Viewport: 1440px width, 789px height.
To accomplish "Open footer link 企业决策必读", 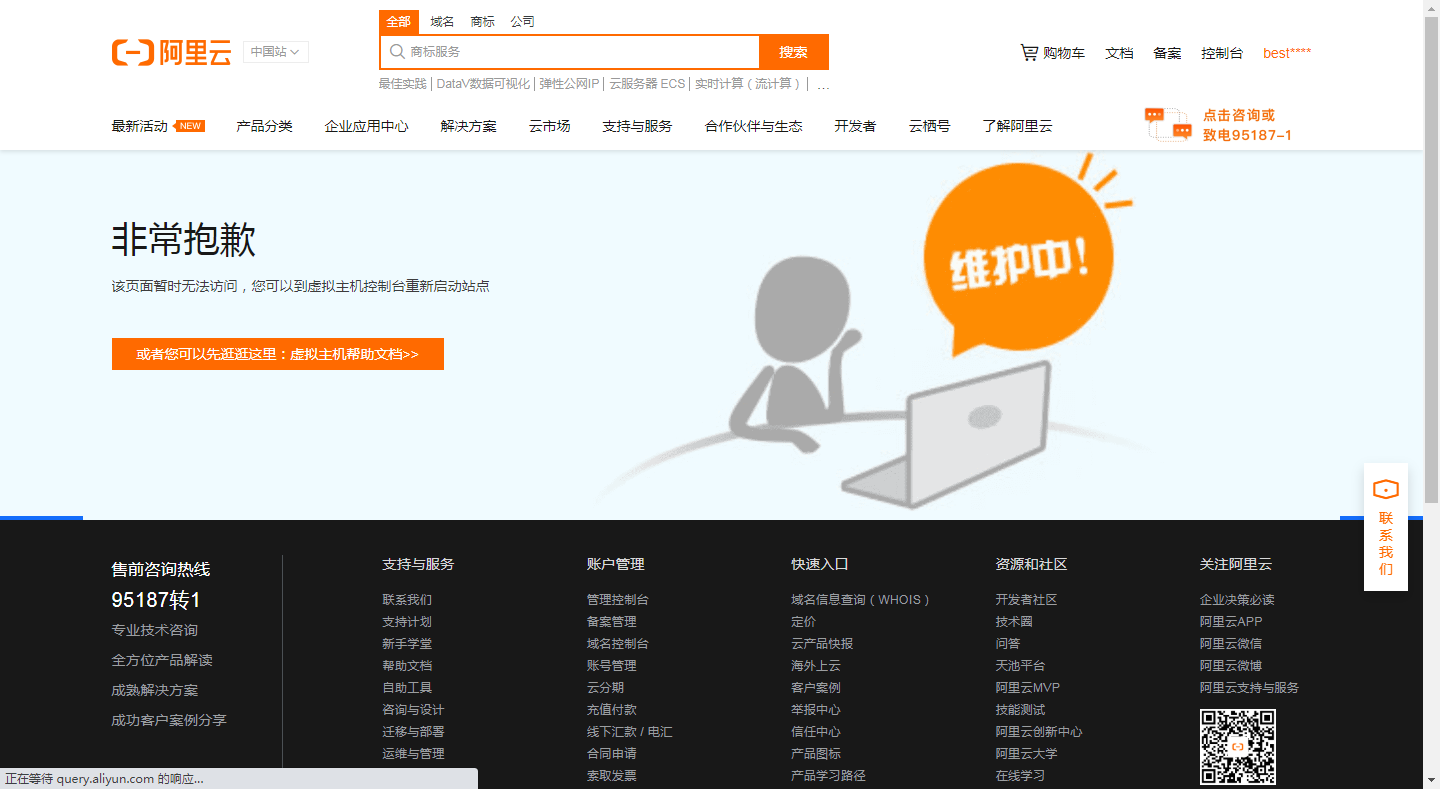I will (1237, 600).
